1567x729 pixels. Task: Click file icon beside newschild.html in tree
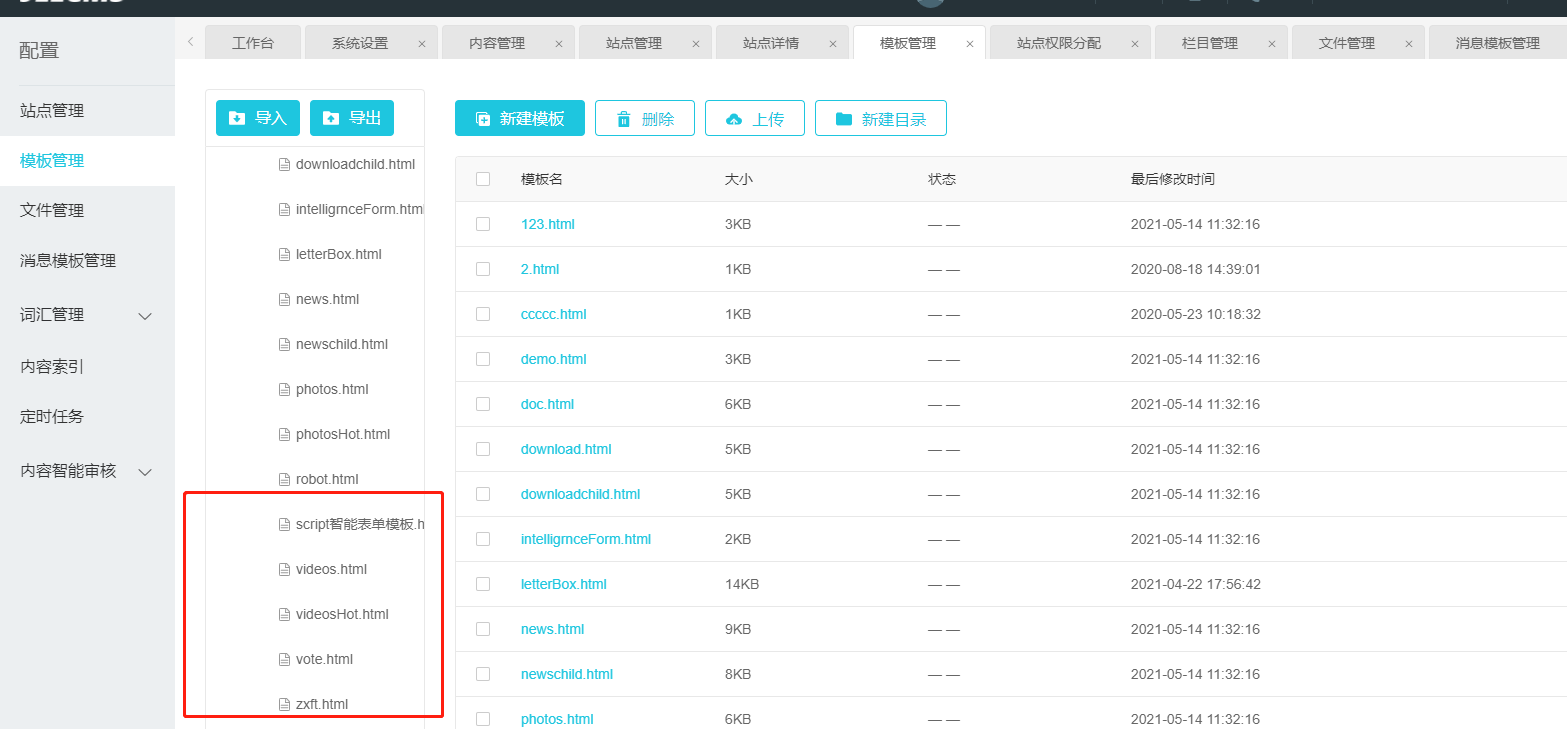[284, 344]
